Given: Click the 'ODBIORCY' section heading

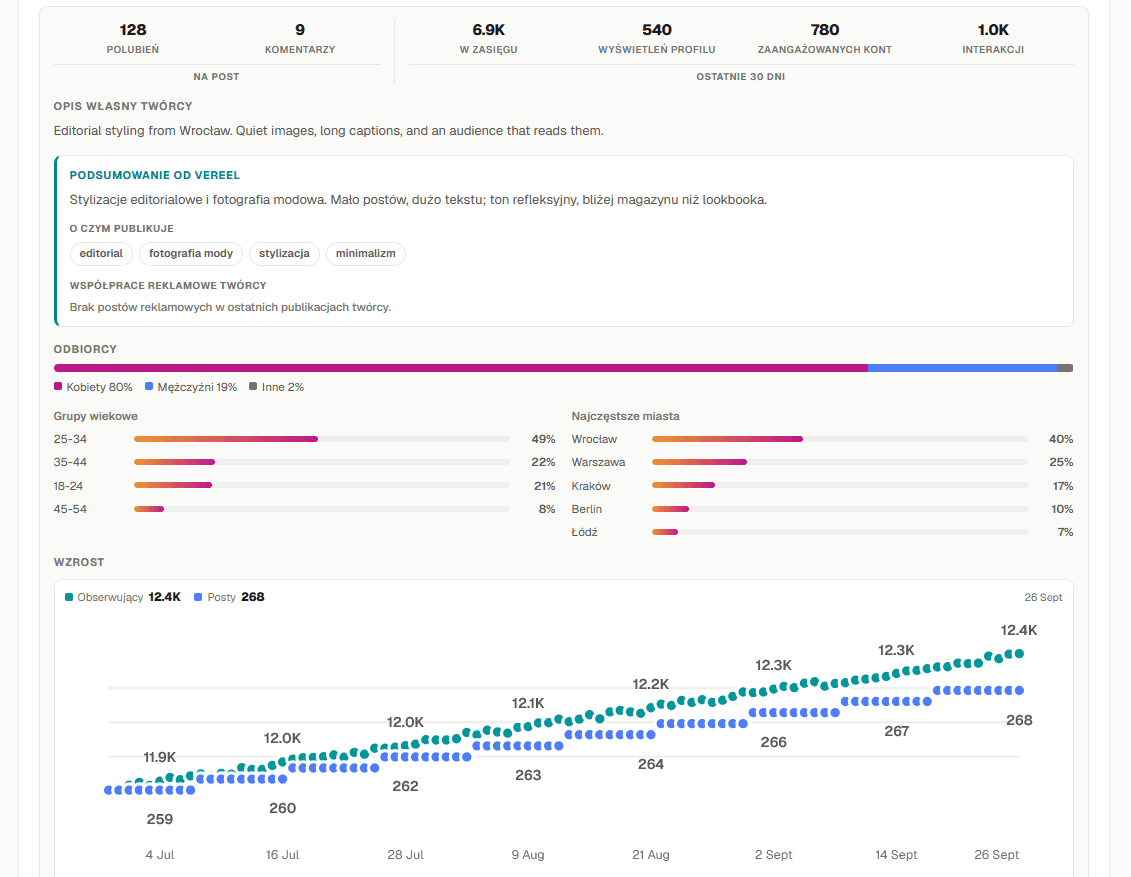Looking at the screenshot, I should coord(85,349).
